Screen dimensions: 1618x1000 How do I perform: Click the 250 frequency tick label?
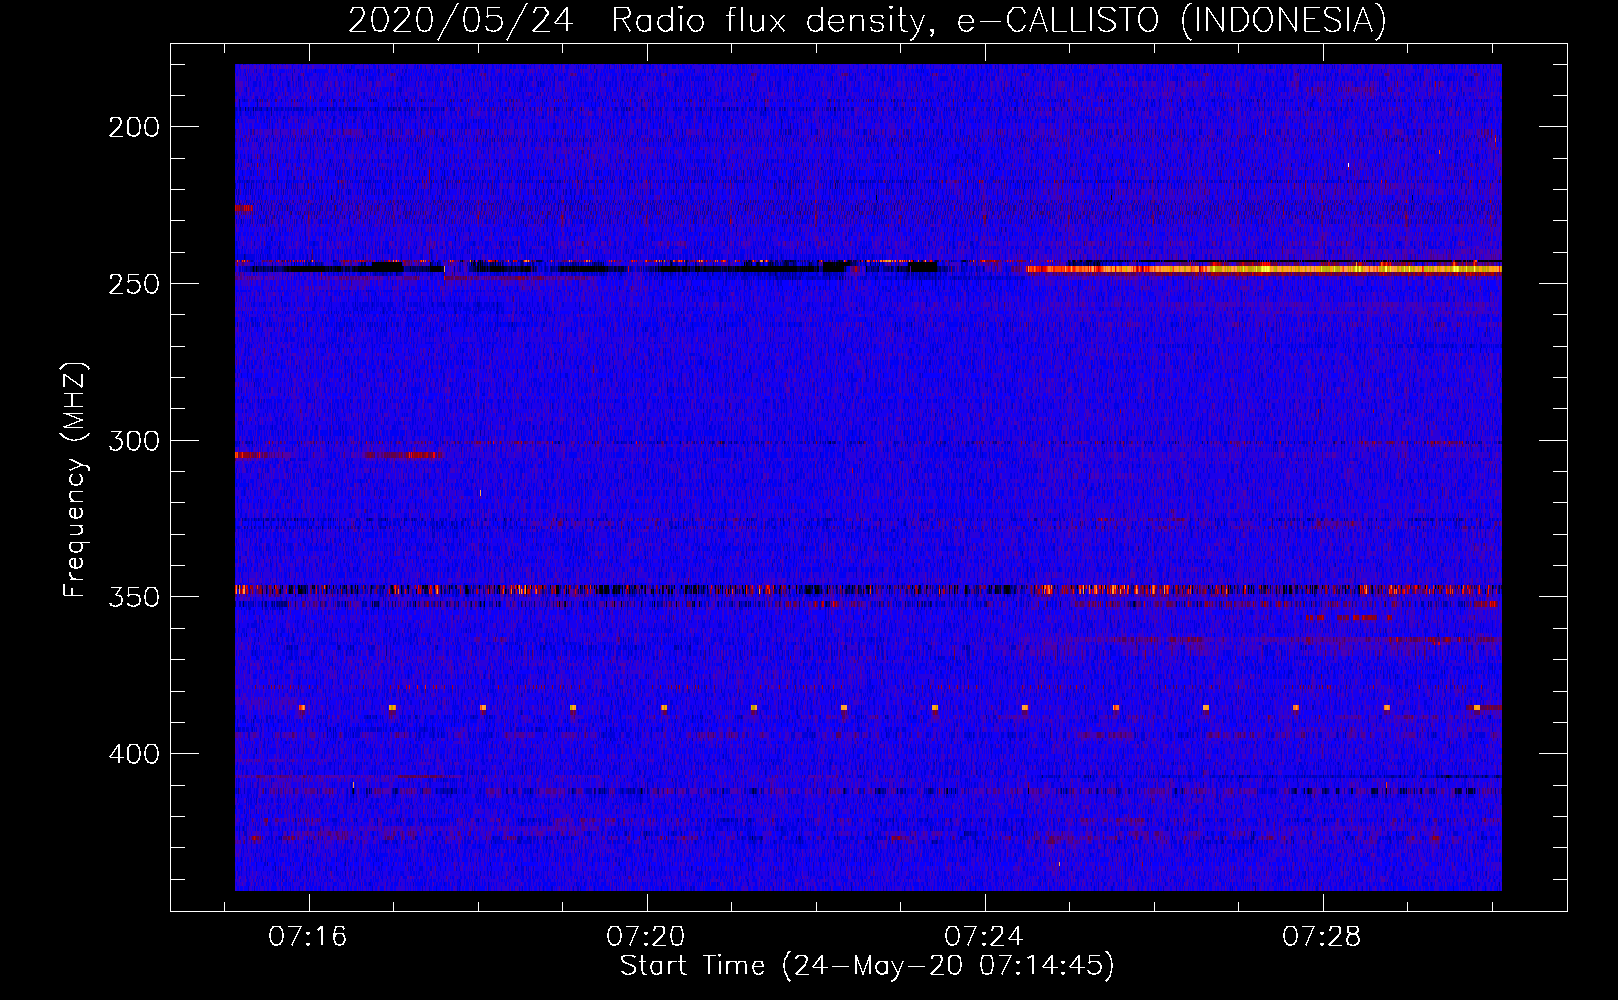(133, 284)
